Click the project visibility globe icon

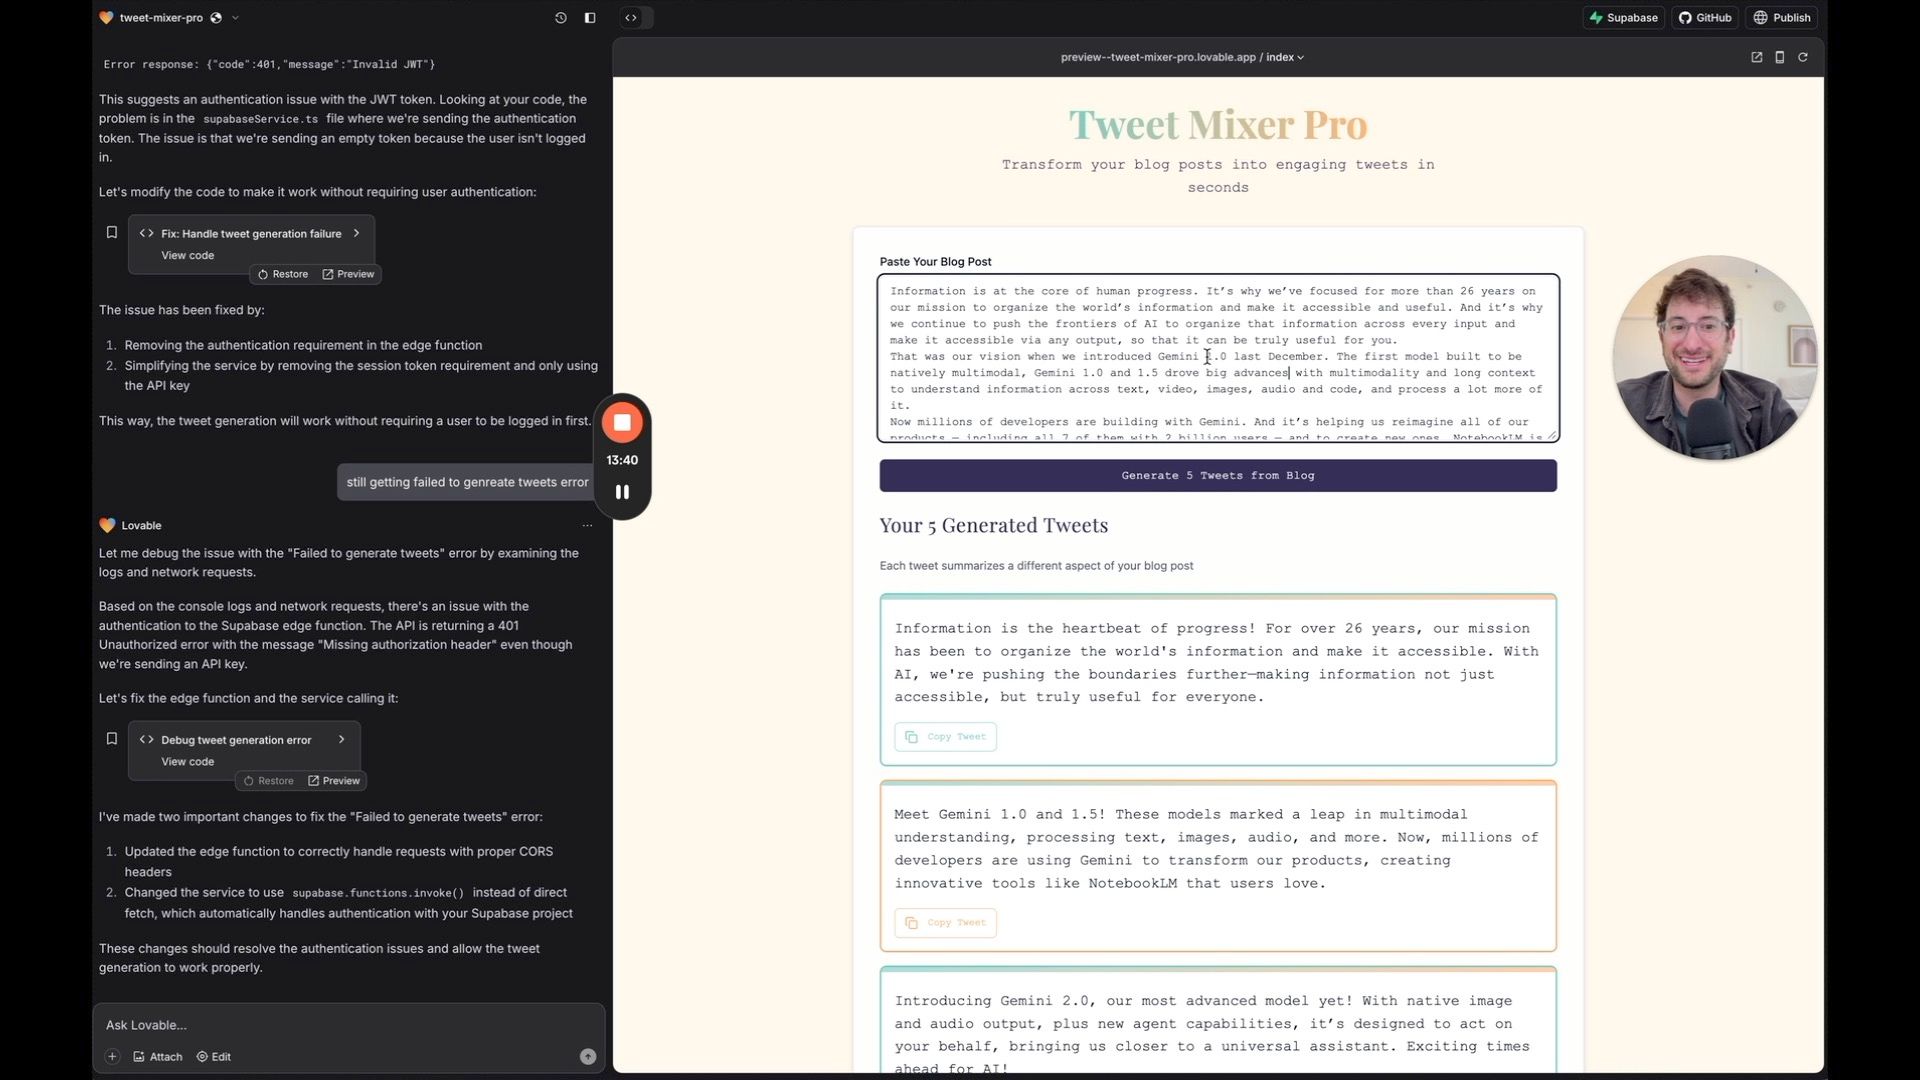pyautogui.click(x=216, y=18)
